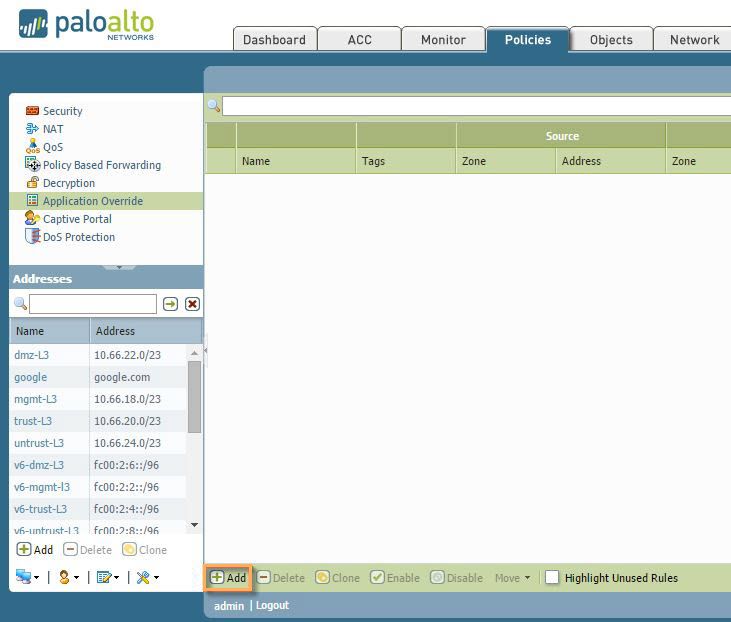731x622 pixels.
Task: Switch to the Dashboard tab
Action: 275,40
